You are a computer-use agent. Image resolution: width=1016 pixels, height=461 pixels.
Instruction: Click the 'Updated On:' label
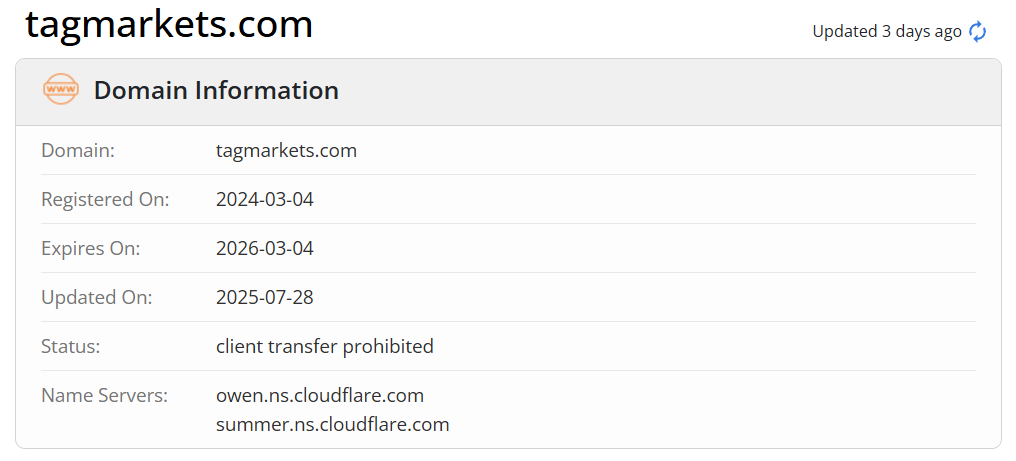tap(96, 297)
